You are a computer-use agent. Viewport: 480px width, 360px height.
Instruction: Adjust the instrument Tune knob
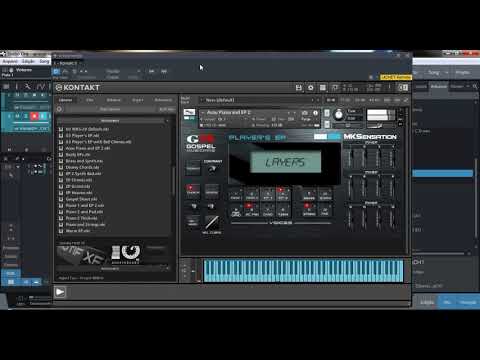click(x=339, y=115)
